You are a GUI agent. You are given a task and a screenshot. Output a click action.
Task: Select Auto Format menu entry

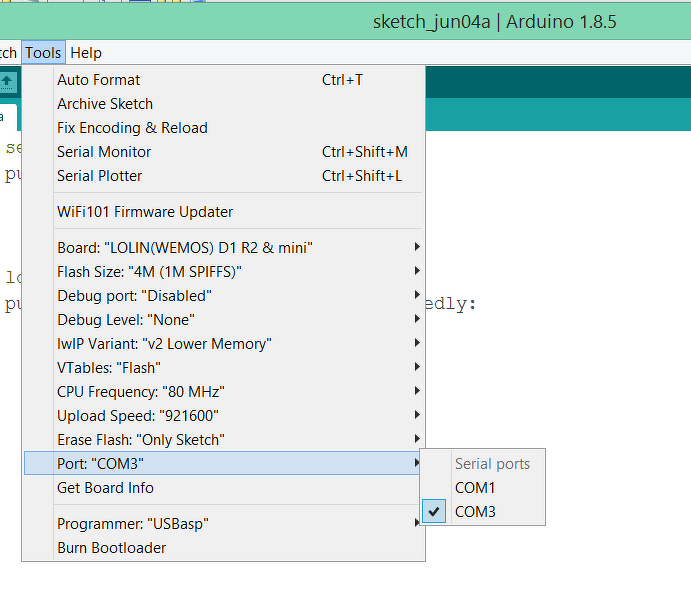click(224, 80)
